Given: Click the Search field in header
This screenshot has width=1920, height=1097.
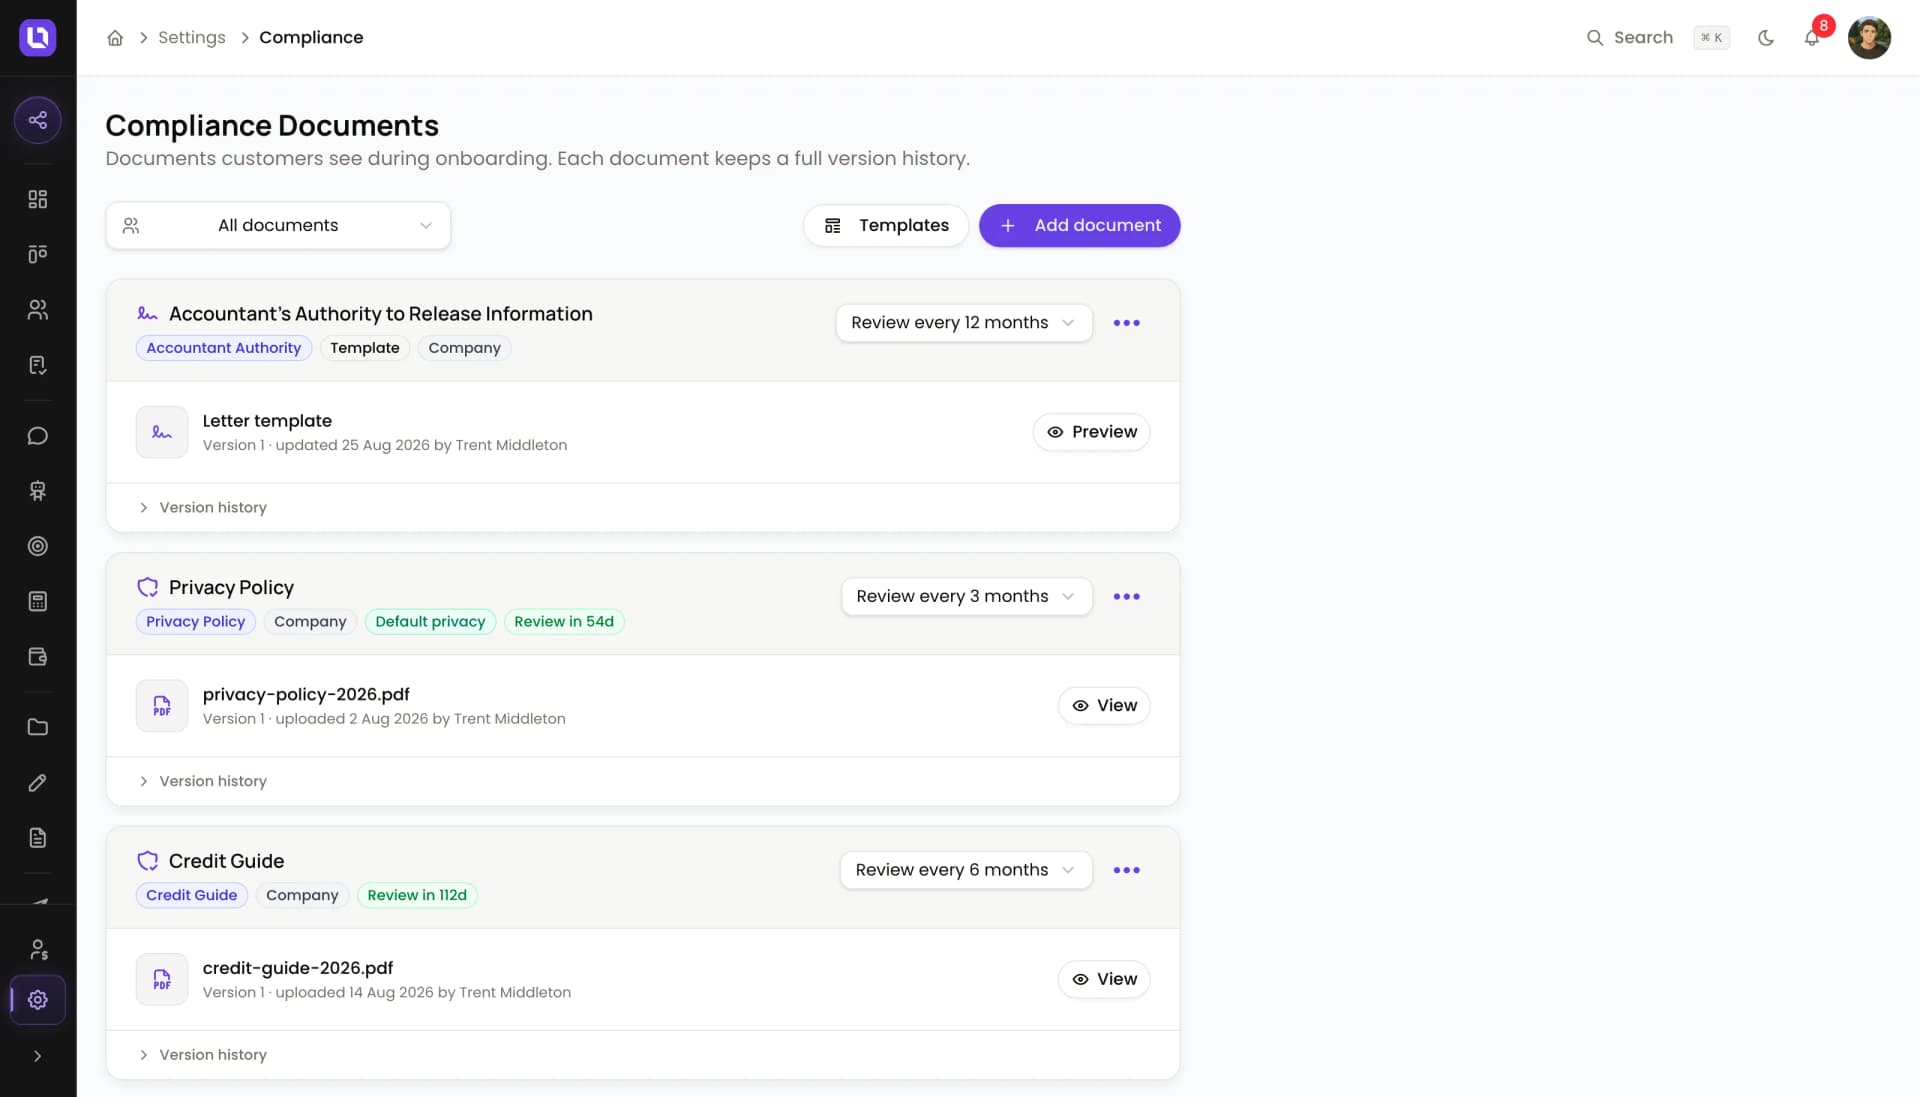Looking at the screenshot, I should point(1657,38).
